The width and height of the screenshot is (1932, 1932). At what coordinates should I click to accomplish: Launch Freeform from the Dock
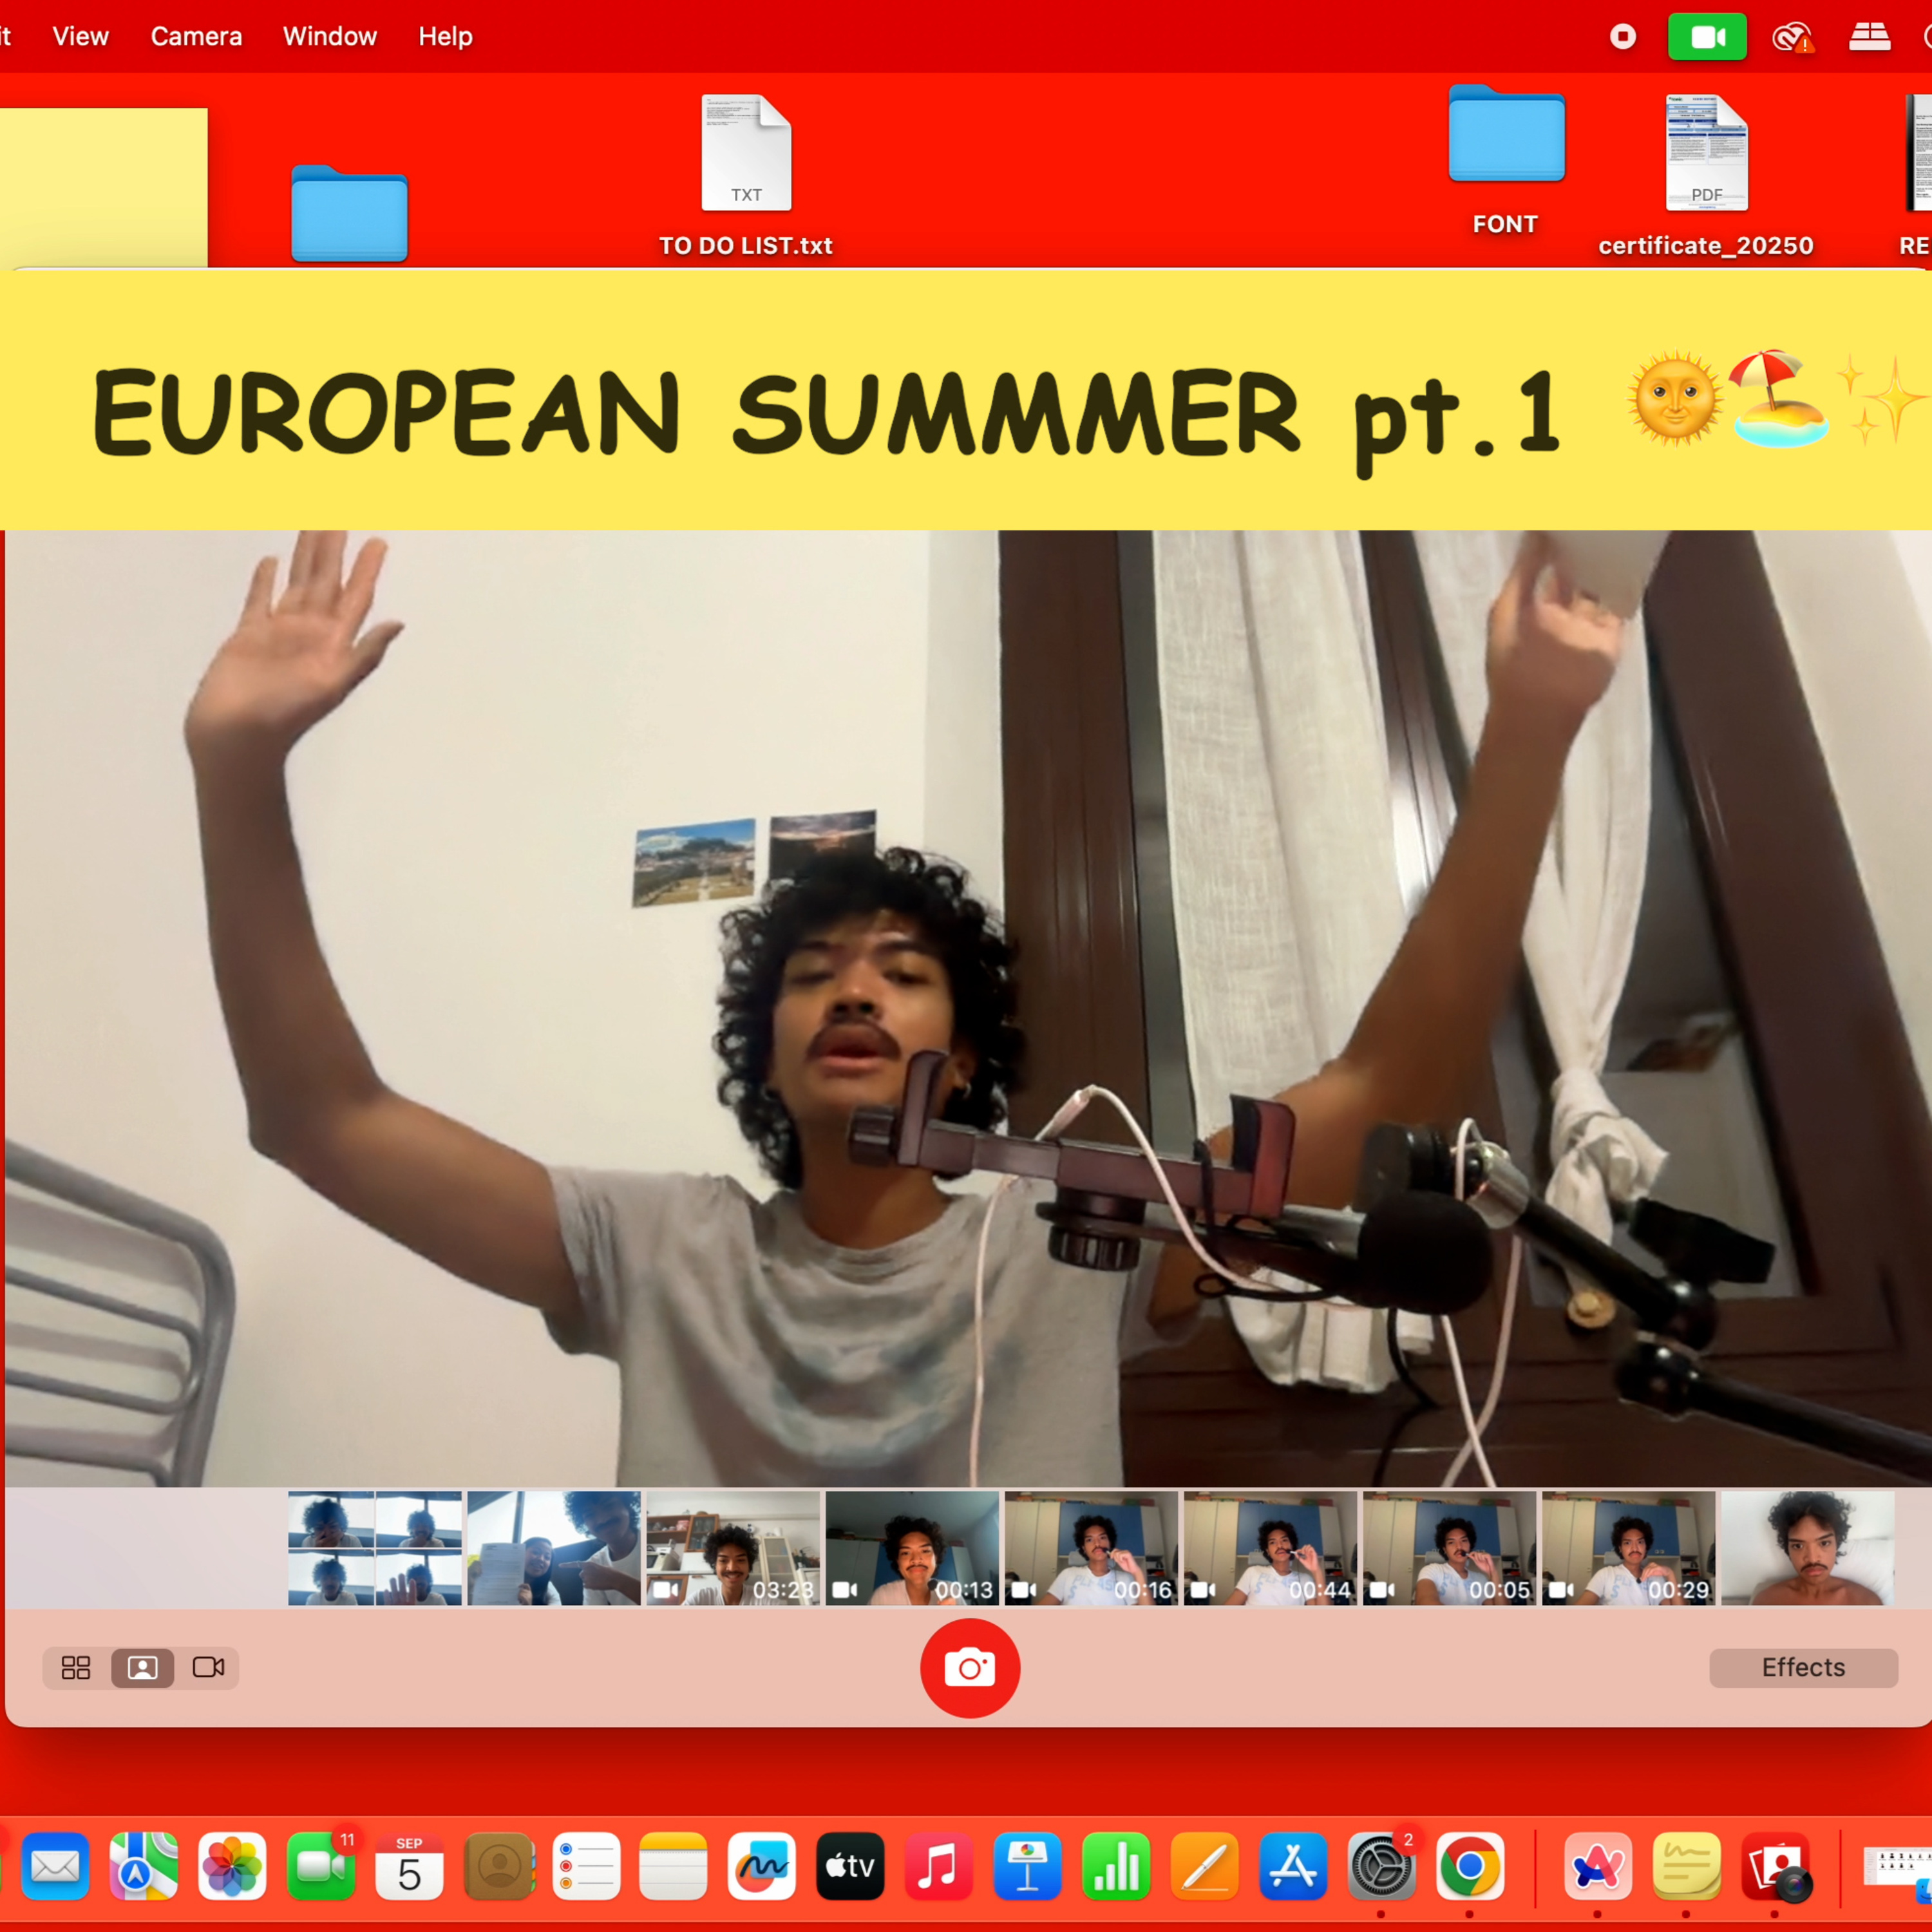[761, 1866]
